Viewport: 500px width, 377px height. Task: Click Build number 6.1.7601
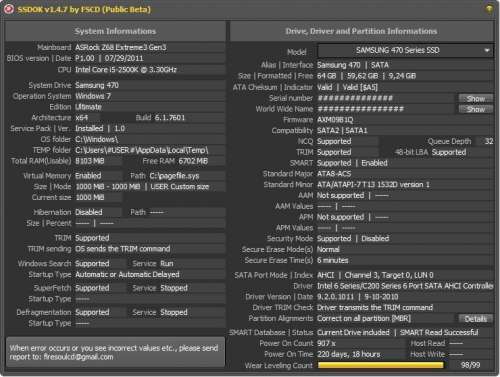pyautogui.click(x=170, y=118)
